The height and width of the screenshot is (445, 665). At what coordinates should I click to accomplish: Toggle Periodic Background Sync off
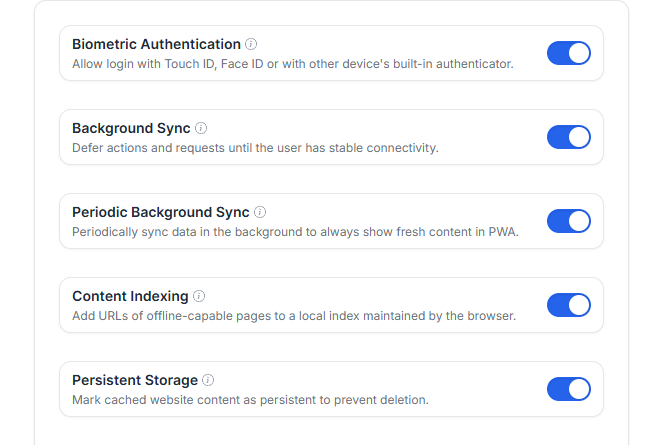[568, 221]
